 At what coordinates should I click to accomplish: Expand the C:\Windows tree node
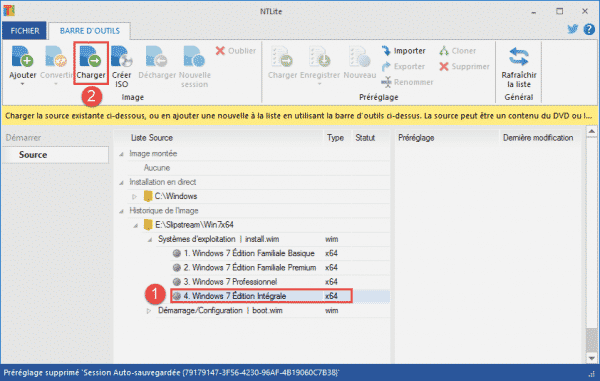pyautogui.click(x=134, y=197)
